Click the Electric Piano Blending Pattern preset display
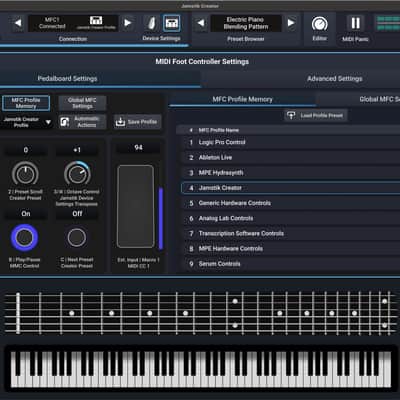This screenshot has height=400, width=400. pos(246,23)
